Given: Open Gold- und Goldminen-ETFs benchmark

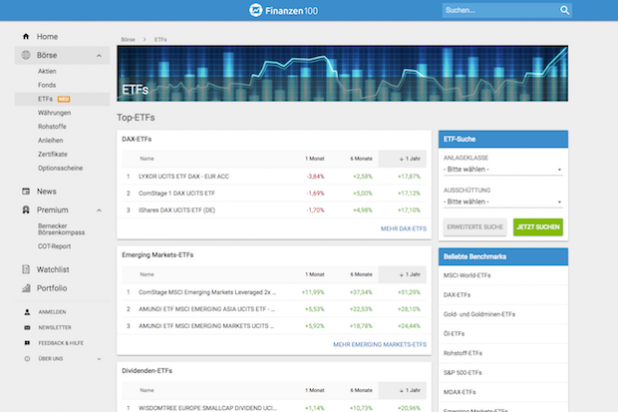Looking at the screenshot, I should (x=503, y=314).
